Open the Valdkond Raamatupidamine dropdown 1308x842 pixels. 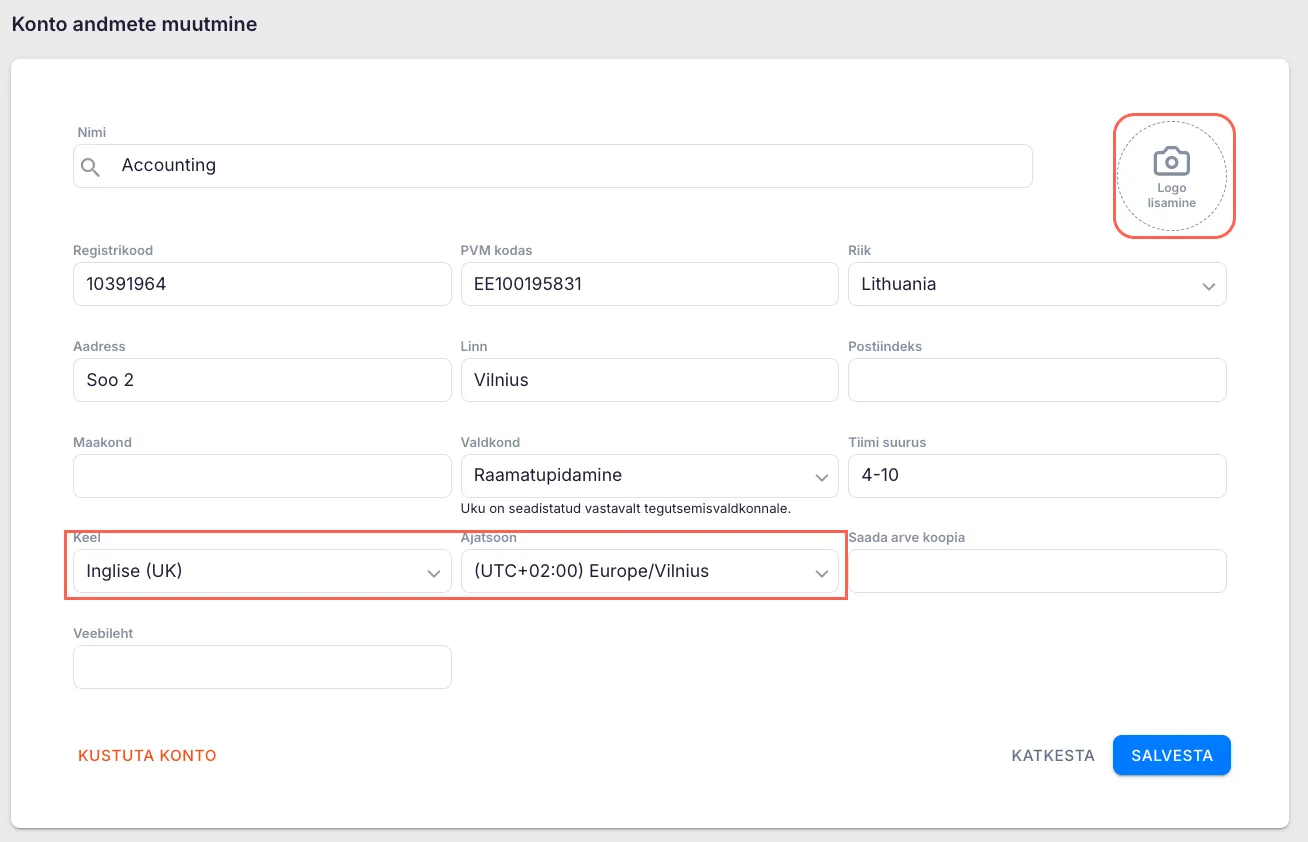[x=648, y=476]
